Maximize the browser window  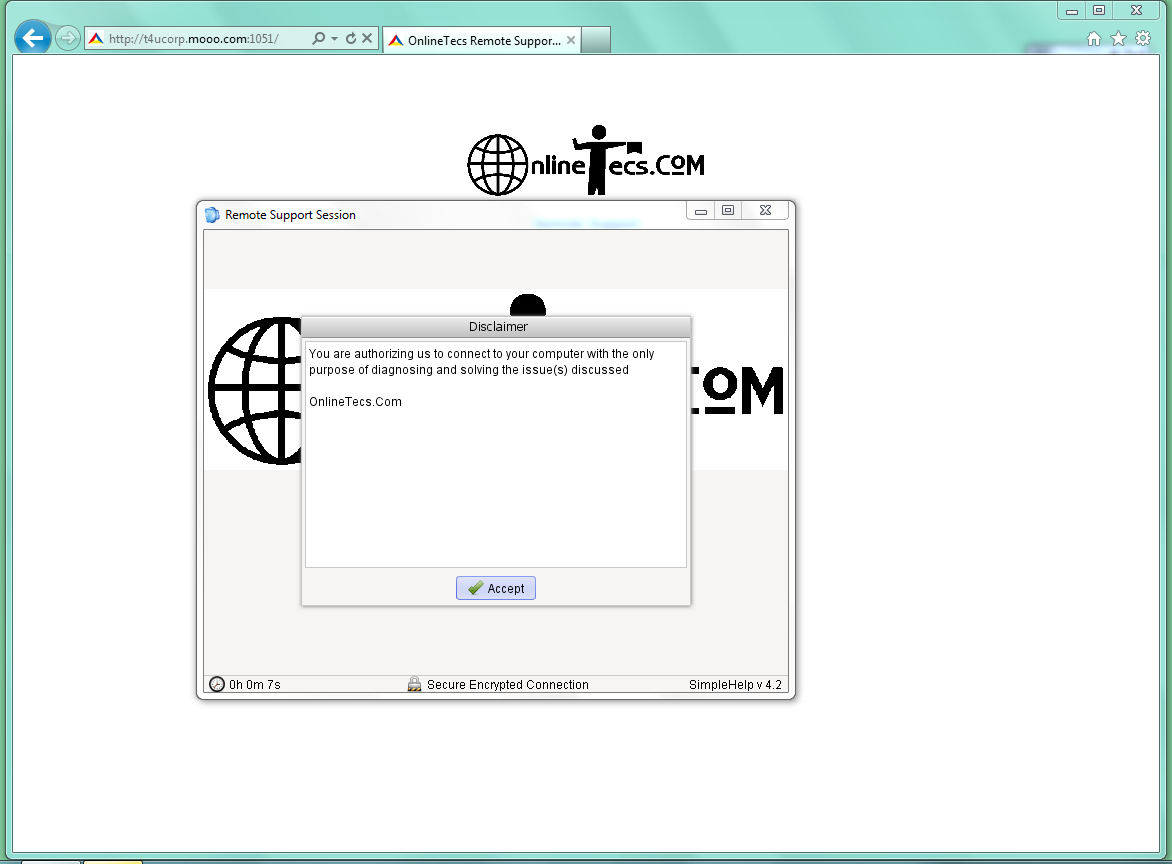(x=1099, y=10)
